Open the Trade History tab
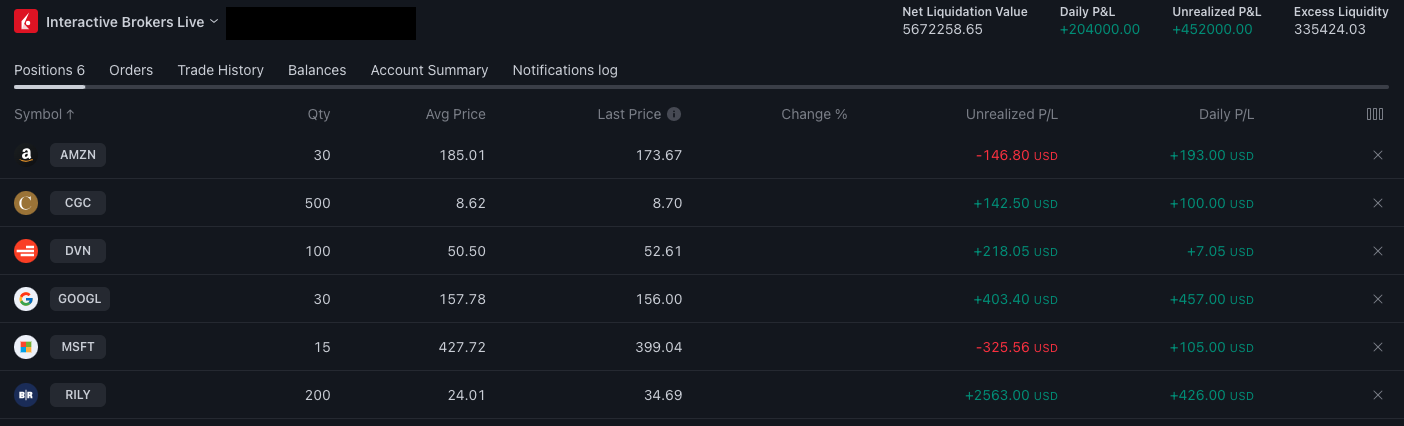Viewport: 1404px width, 426px height. click(x=220, y=70)
